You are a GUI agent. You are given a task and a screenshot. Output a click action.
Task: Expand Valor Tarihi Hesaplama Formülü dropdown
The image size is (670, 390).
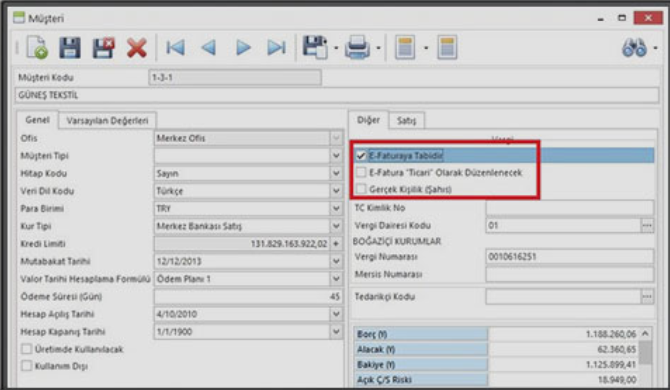click(x=336, y=279)
